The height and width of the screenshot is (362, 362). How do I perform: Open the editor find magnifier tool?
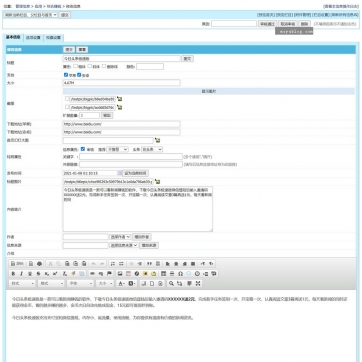pyautogui.click(x=171, y=283)
